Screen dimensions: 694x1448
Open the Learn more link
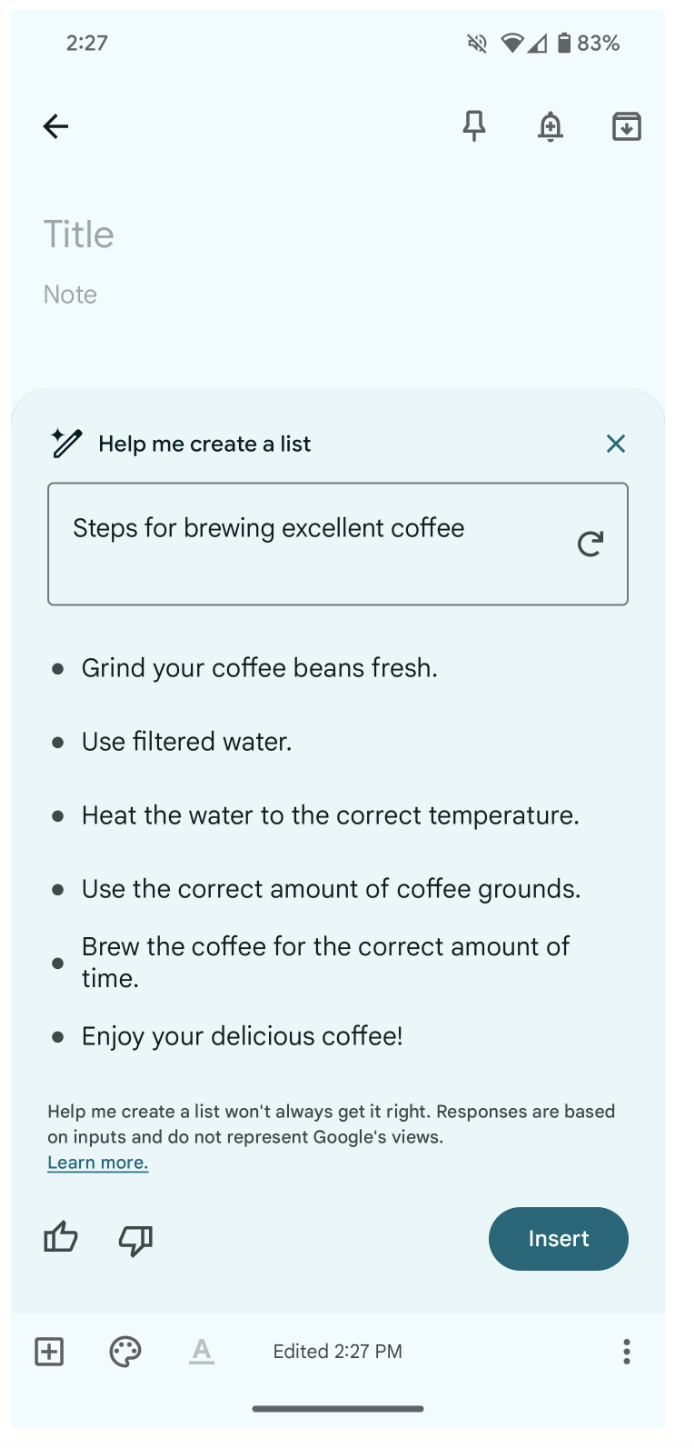click(x=98, y=1163)
